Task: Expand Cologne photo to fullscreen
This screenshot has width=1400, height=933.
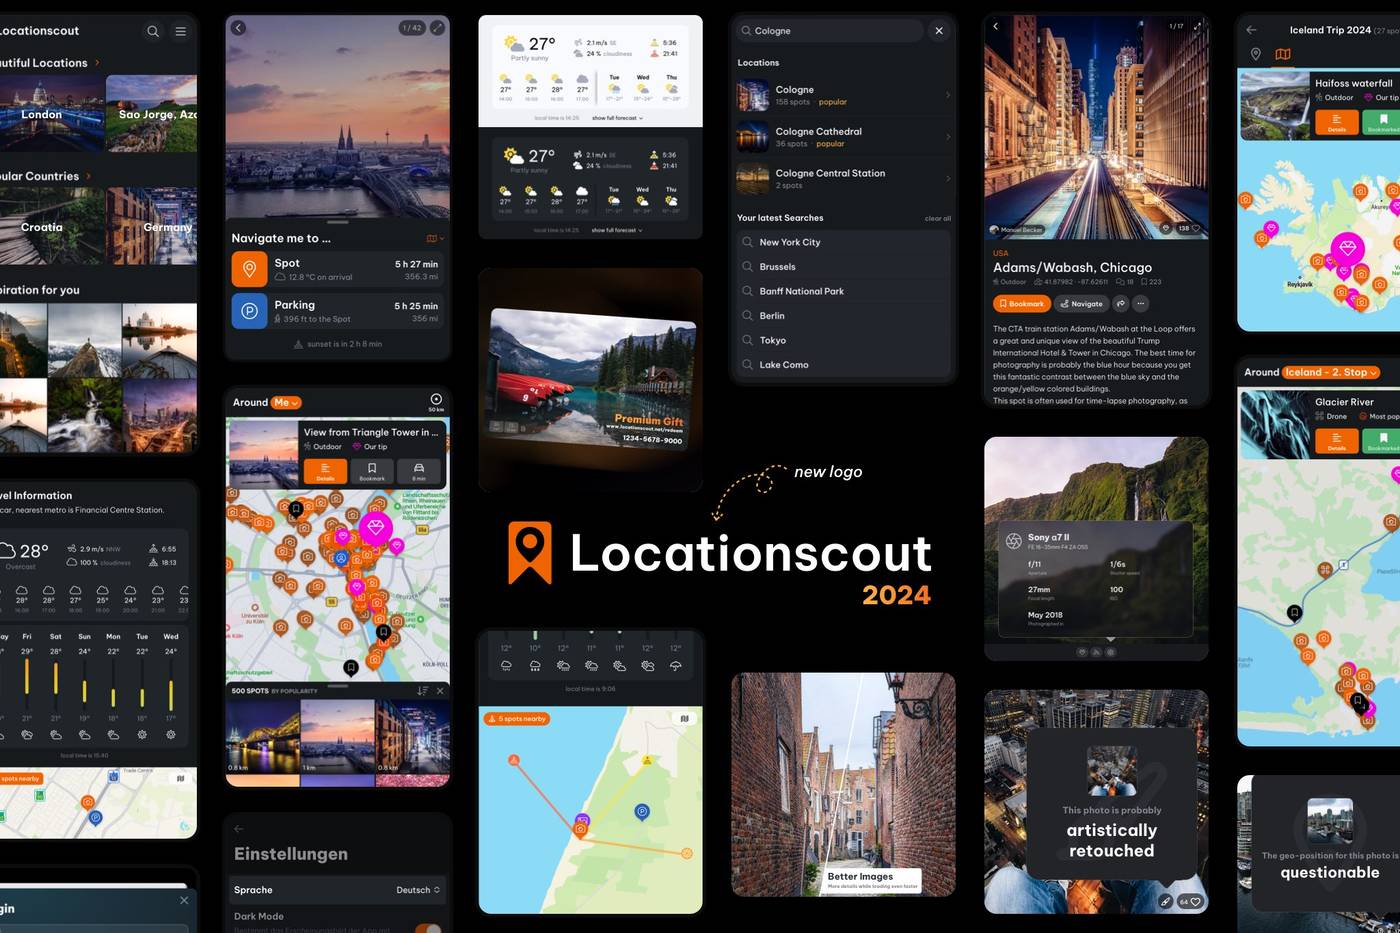Action: coord(437,28)
